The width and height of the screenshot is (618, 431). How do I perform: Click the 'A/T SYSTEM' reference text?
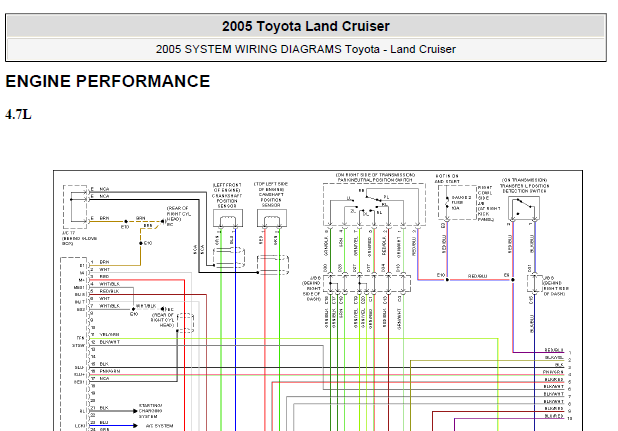coord(159,426)
